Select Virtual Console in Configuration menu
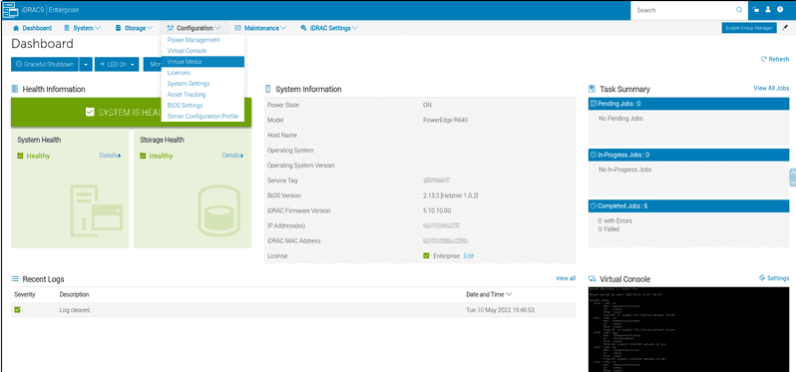Viewport: 796px width, 372px height. pyautogui.click(x=203, y=51)
